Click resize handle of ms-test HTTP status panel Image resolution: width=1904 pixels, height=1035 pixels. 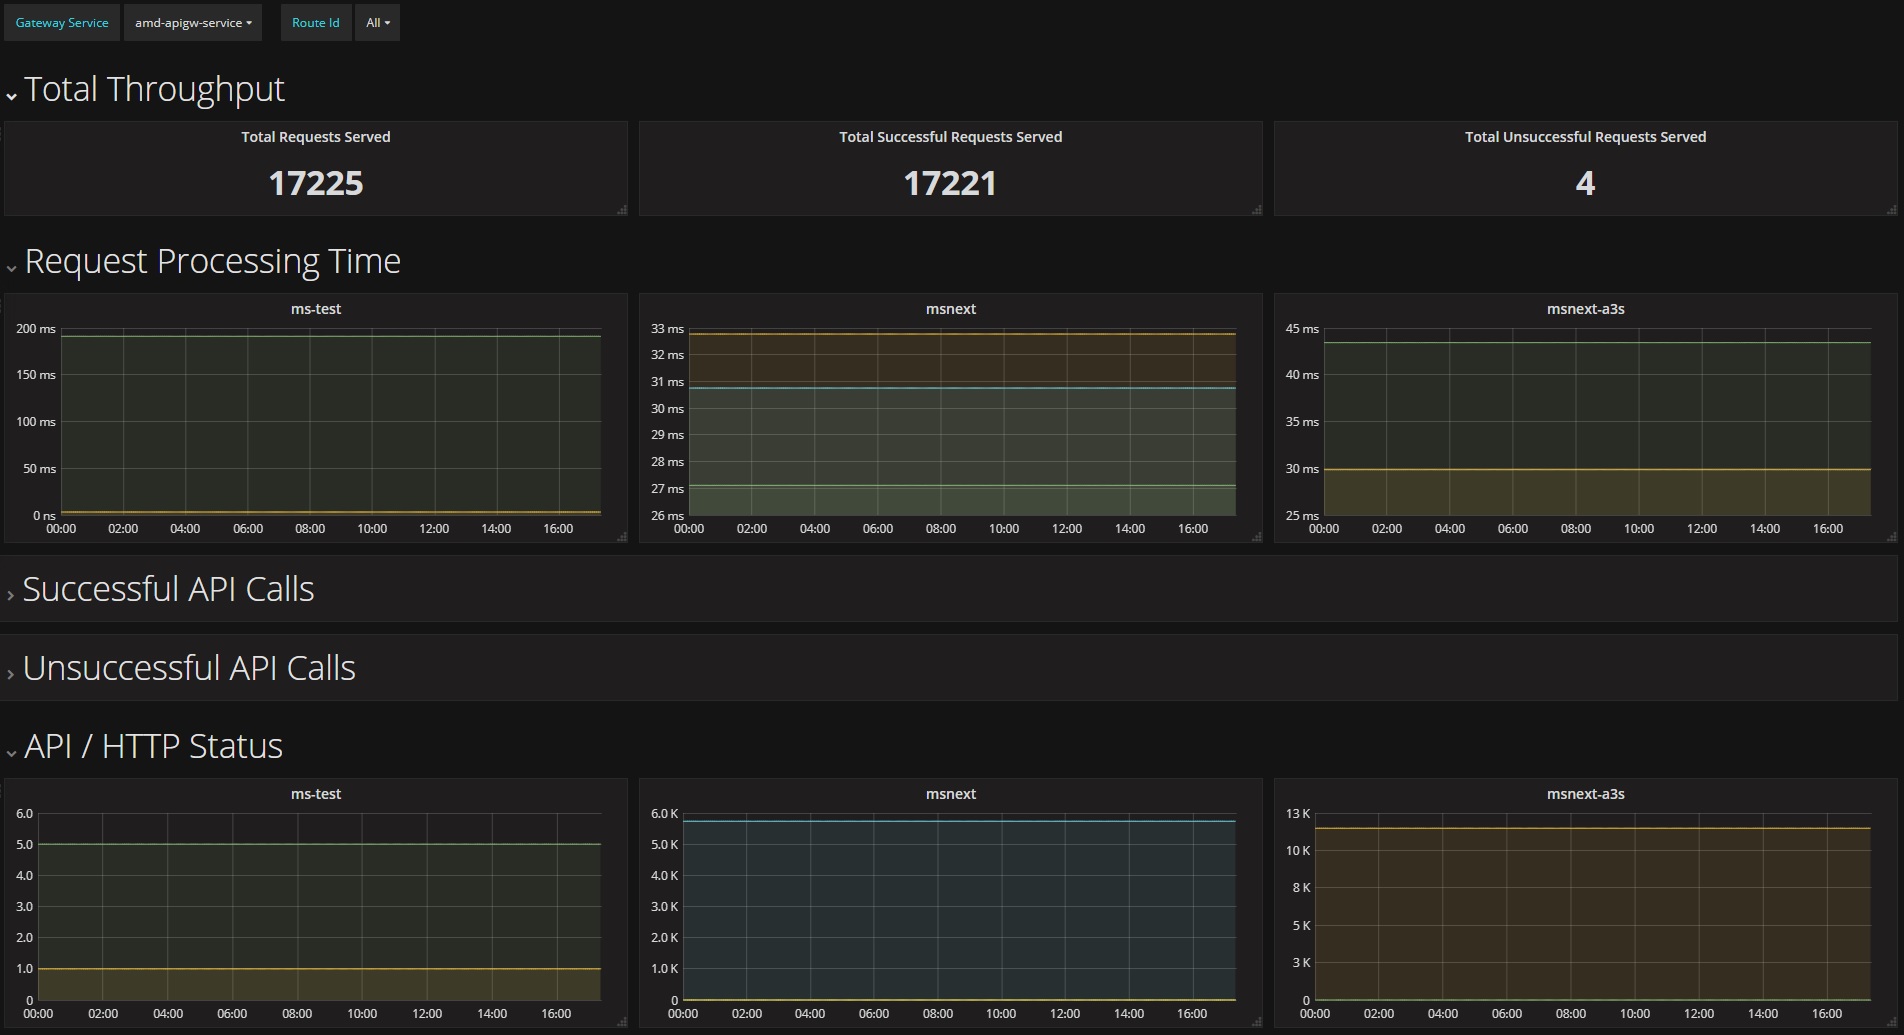click(x=622, y=1022)
